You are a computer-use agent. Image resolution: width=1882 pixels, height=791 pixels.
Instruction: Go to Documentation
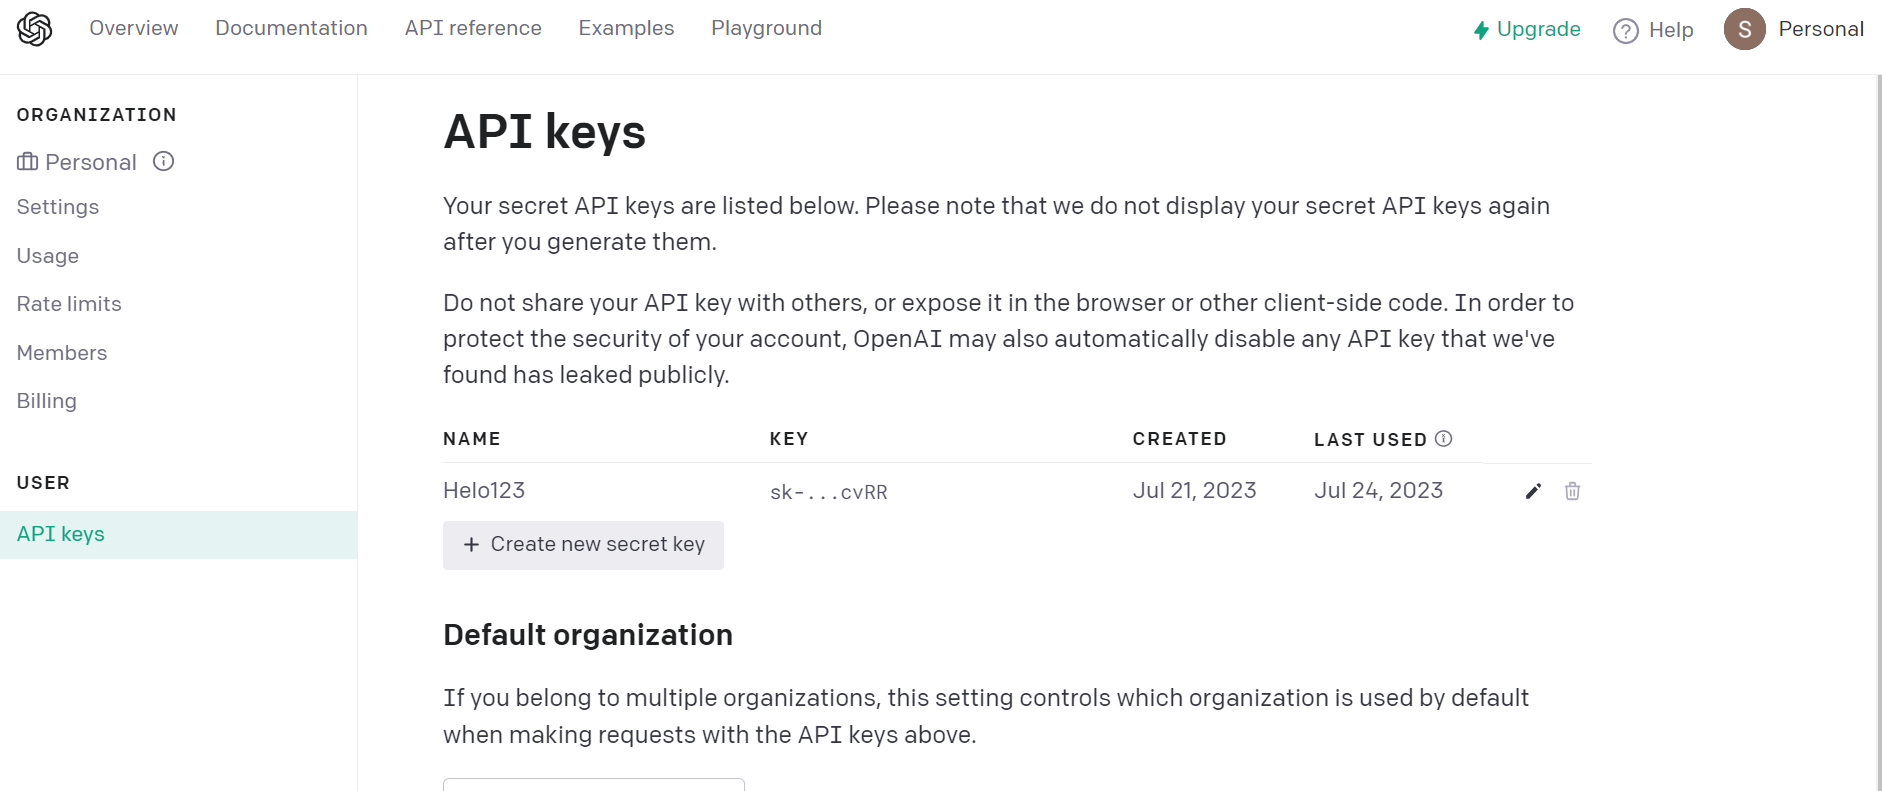coord(291,28)
